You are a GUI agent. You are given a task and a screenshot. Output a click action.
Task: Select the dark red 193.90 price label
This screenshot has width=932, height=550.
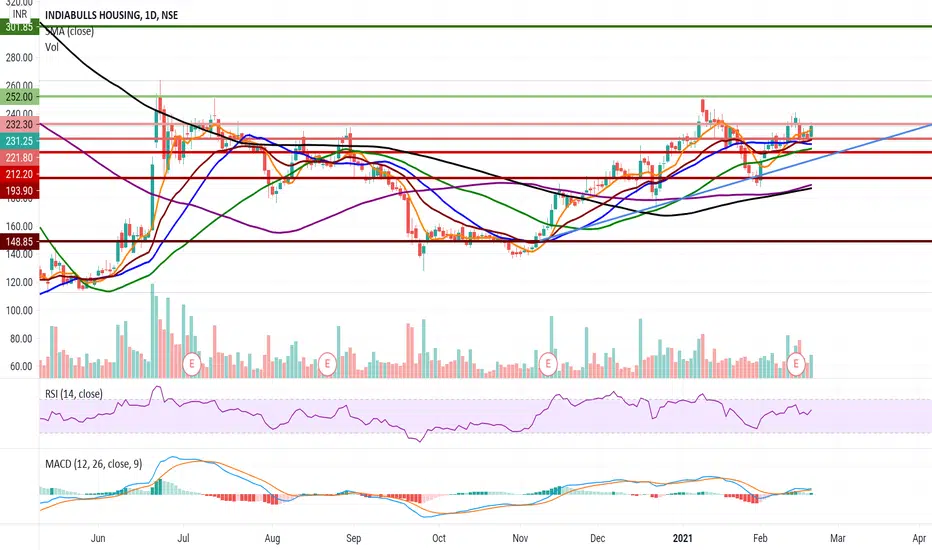[x=19, y=191]
